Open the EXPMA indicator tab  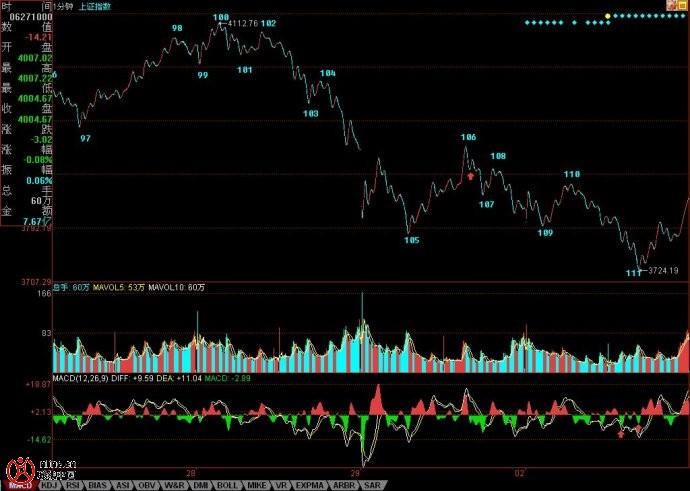309,484
